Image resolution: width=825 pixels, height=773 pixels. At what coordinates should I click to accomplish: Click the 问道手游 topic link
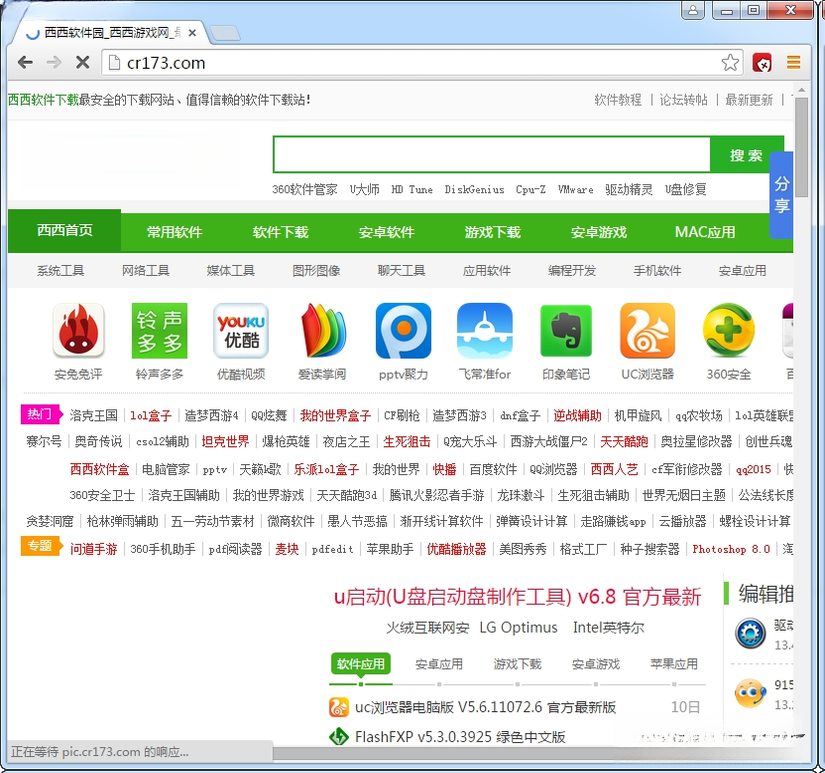[94, 549]
